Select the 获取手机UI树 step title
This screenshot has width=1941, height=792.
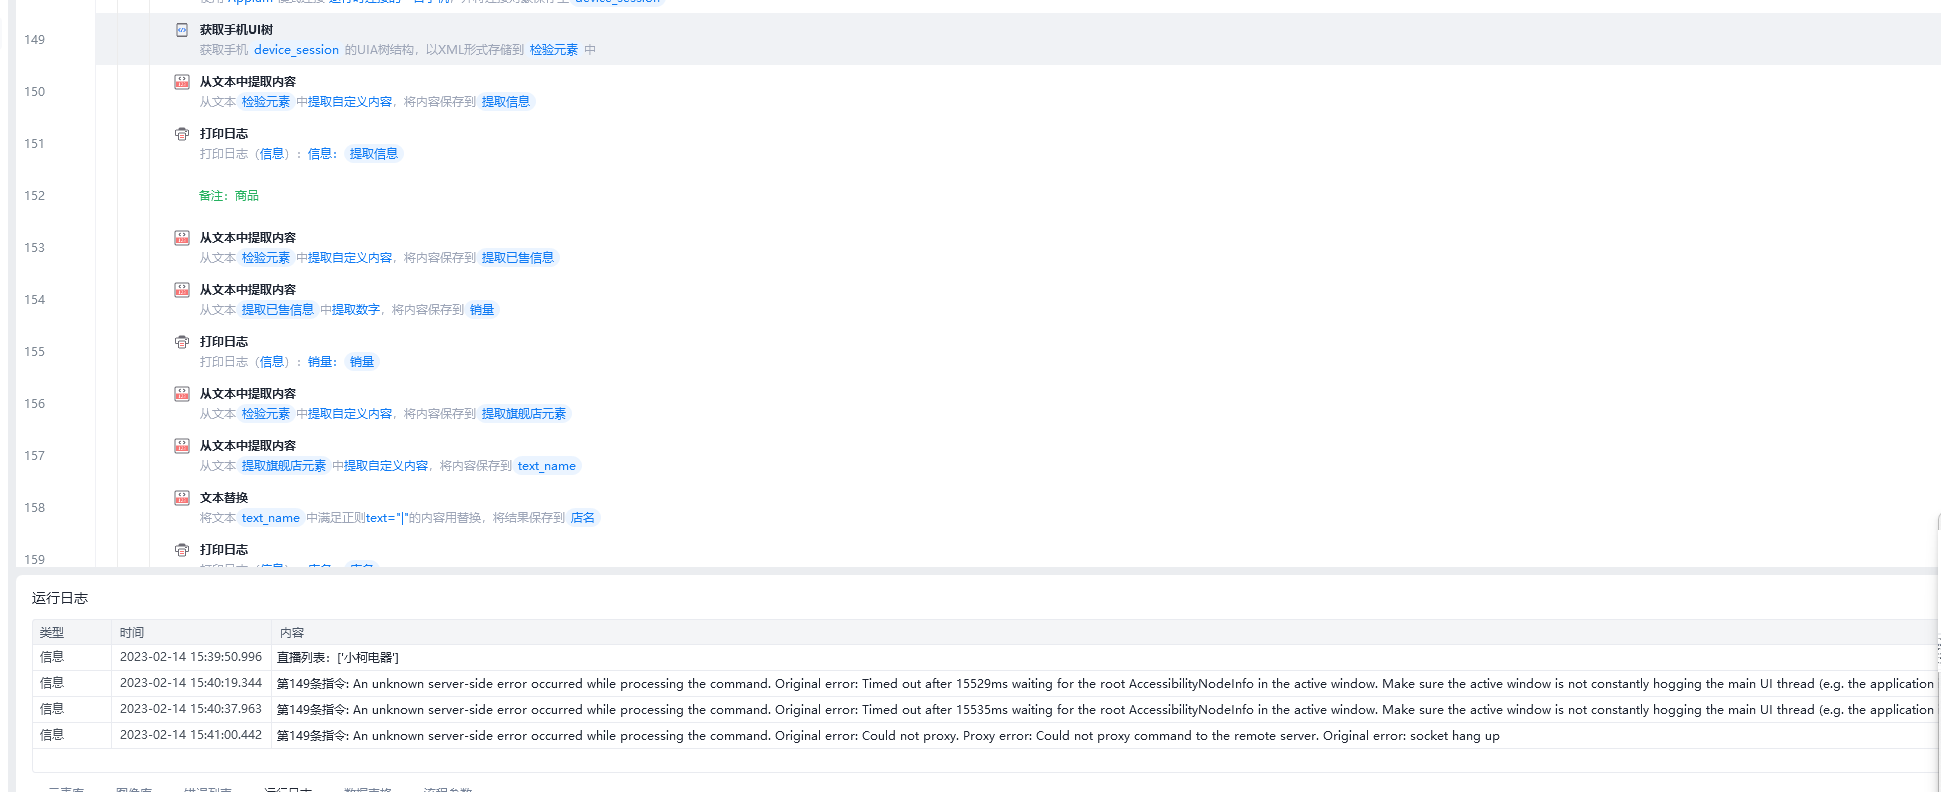pos(236,30)
